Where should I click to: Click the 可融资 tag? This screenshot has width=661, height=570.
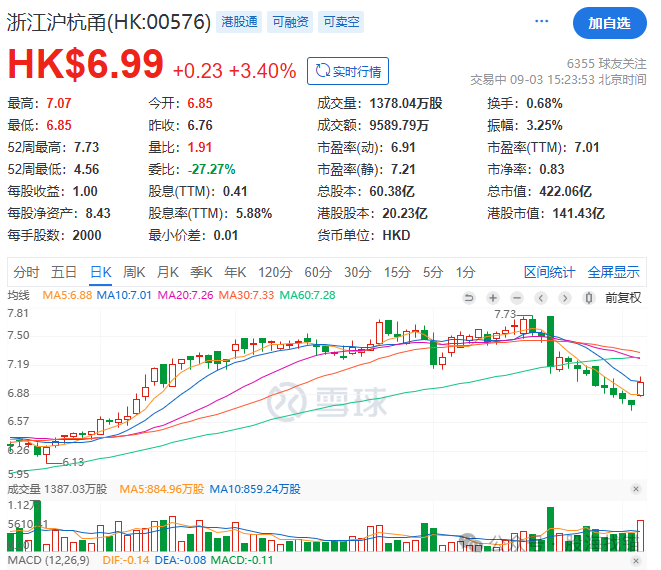[x=290, y=22]
